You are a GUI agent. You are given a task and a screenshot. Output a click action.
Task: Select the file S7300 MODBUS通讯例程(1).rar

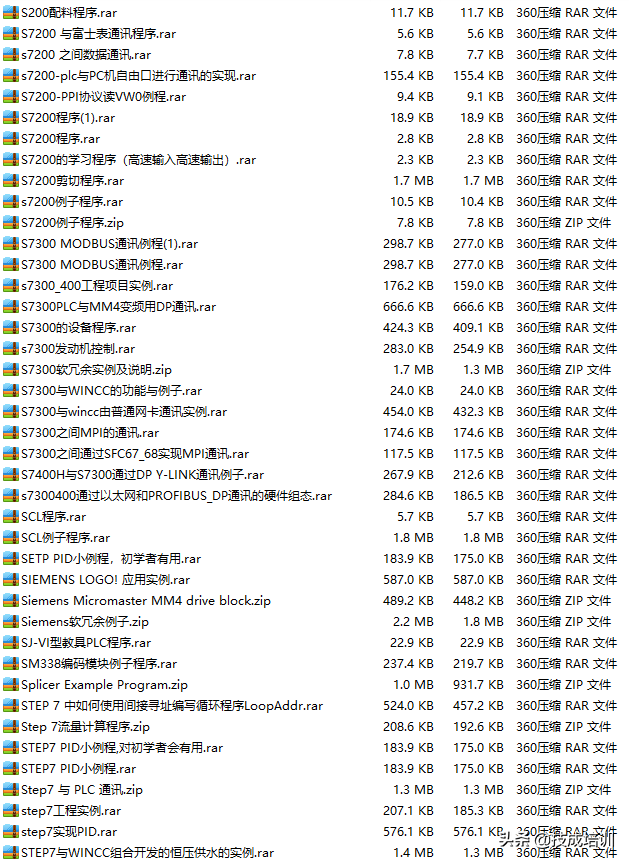109,243
